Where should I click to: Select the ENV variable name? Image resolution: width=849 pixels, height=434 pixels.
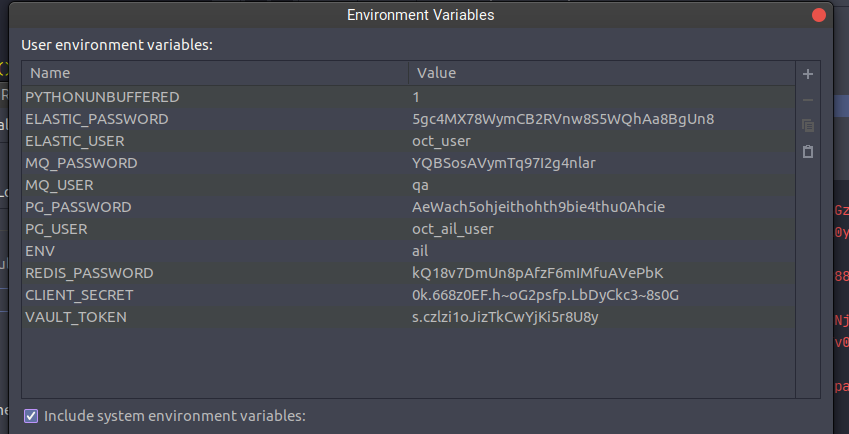tap(40, 251)
